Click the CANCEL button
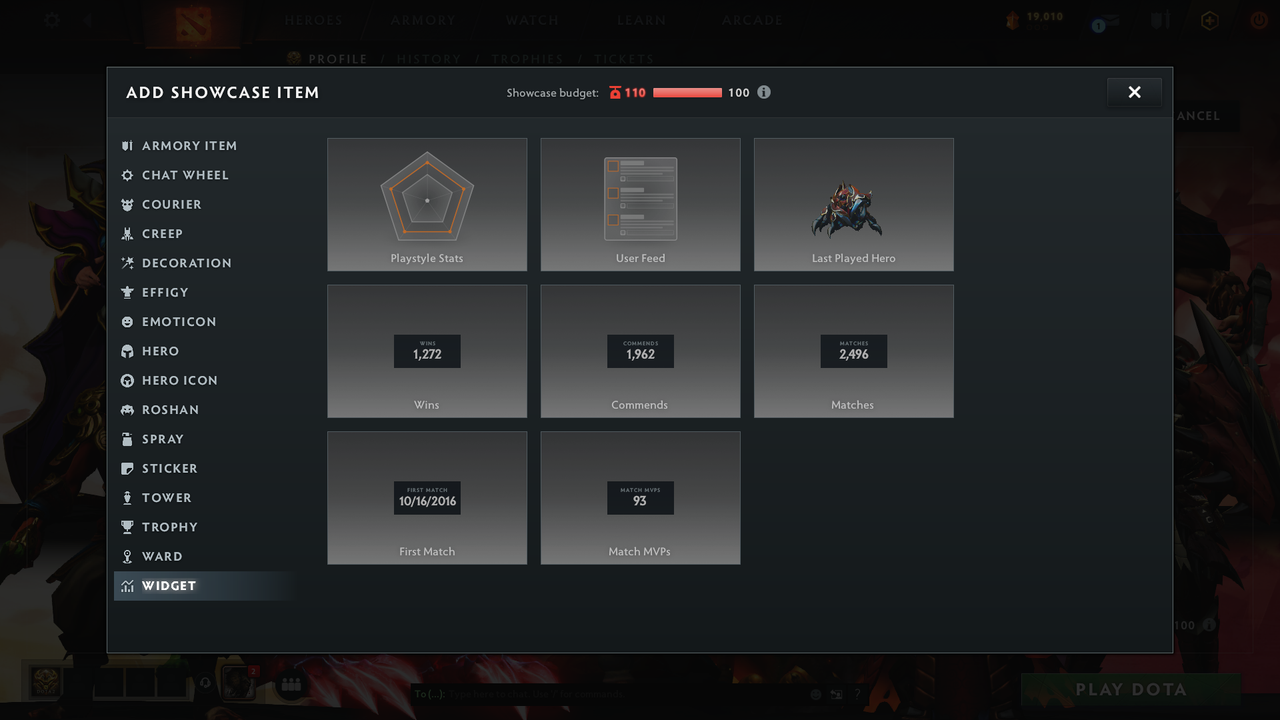1280x720 pixels. (1198, 115)
